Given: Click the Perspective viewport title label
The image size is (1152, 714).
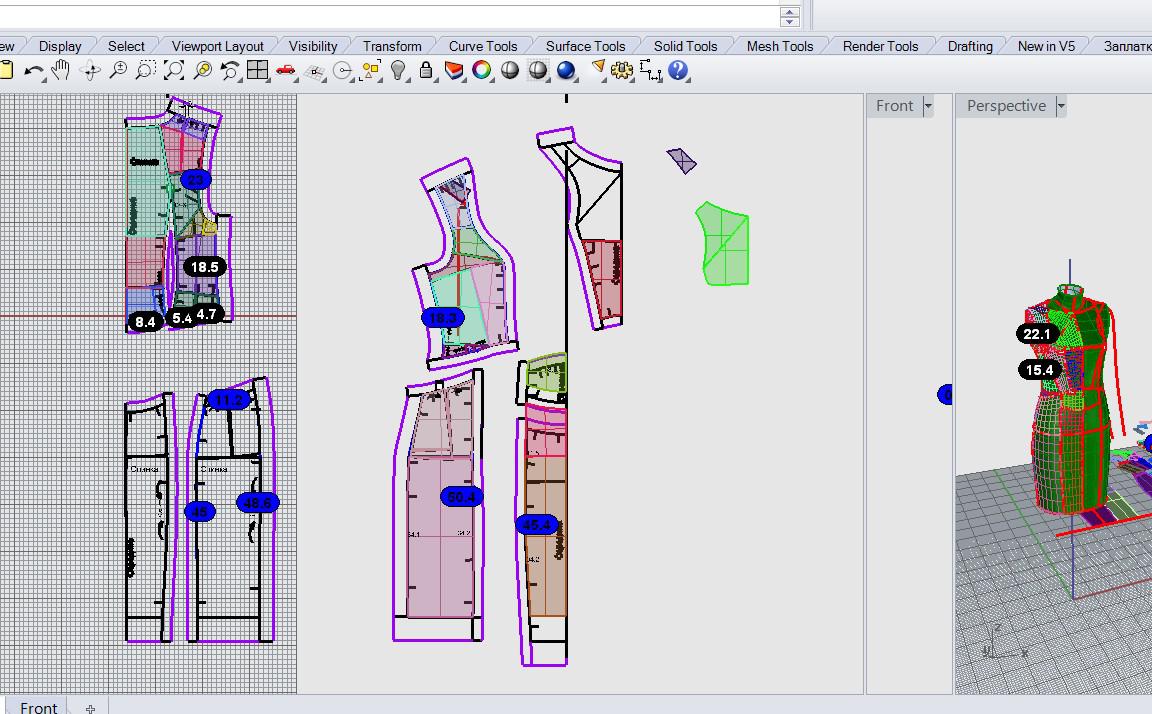Looking at the screenshot, I should pyautogui.click(x=1005, y=106).
